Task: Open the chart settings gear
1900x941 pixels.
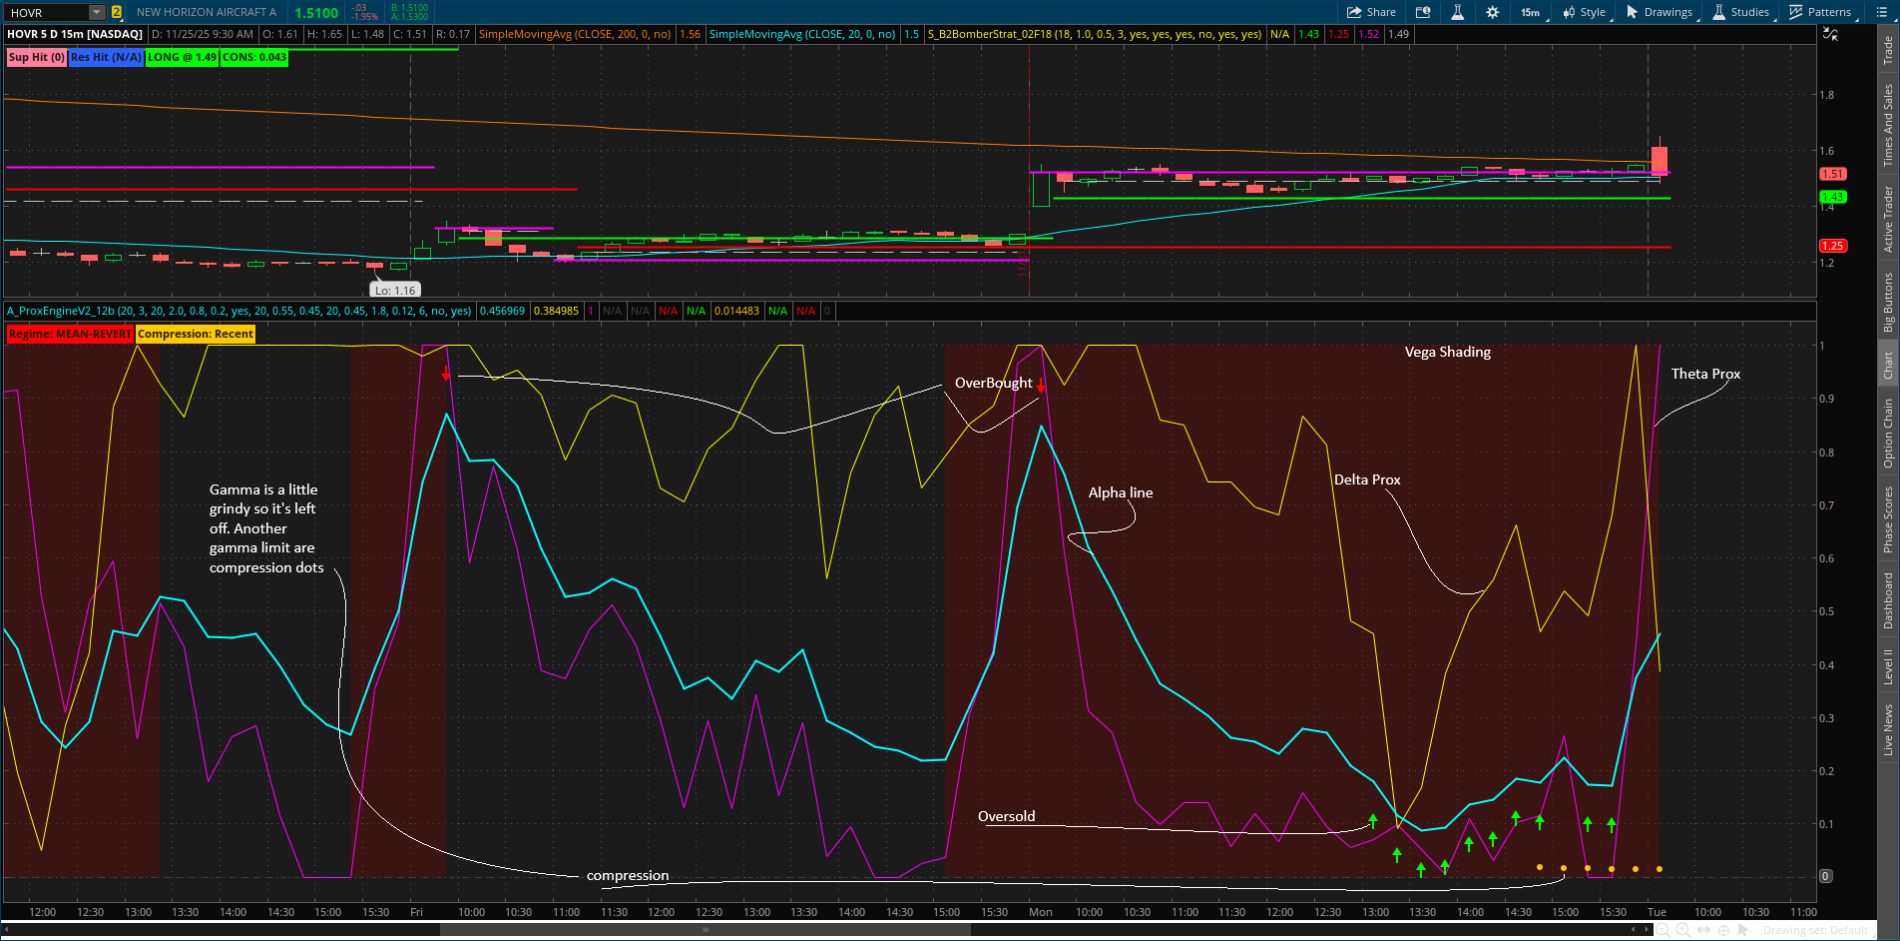Action: (x=1492, y=12)
